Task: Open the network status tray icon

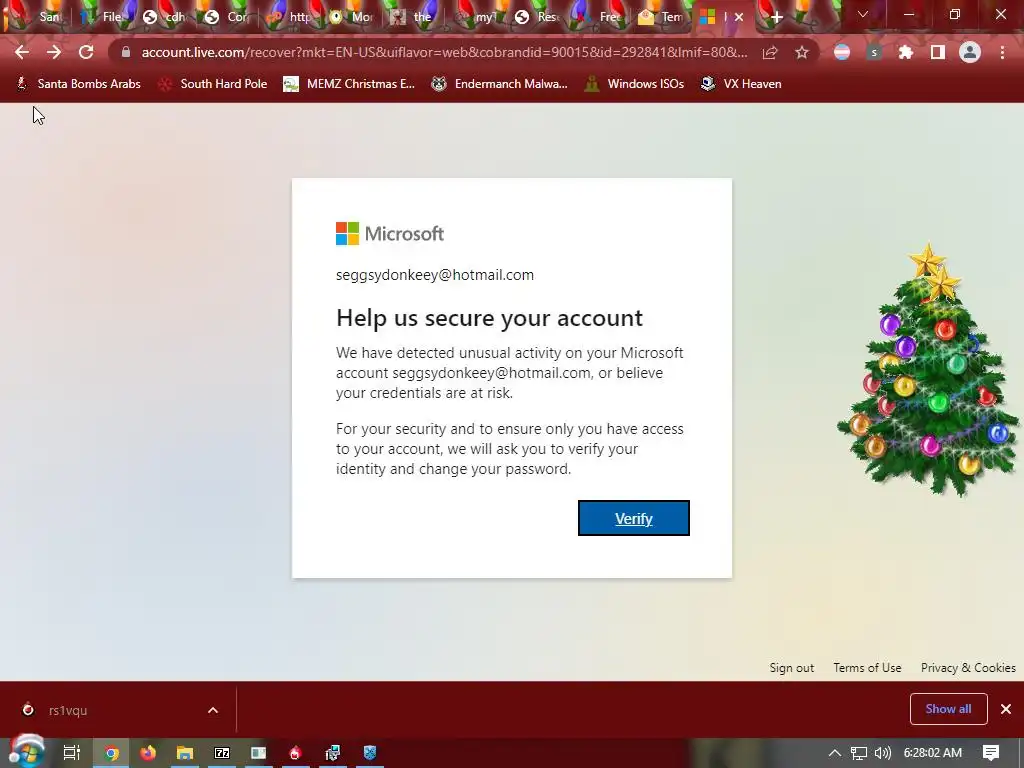Action: pyautogui.click(x=858, y=753)
